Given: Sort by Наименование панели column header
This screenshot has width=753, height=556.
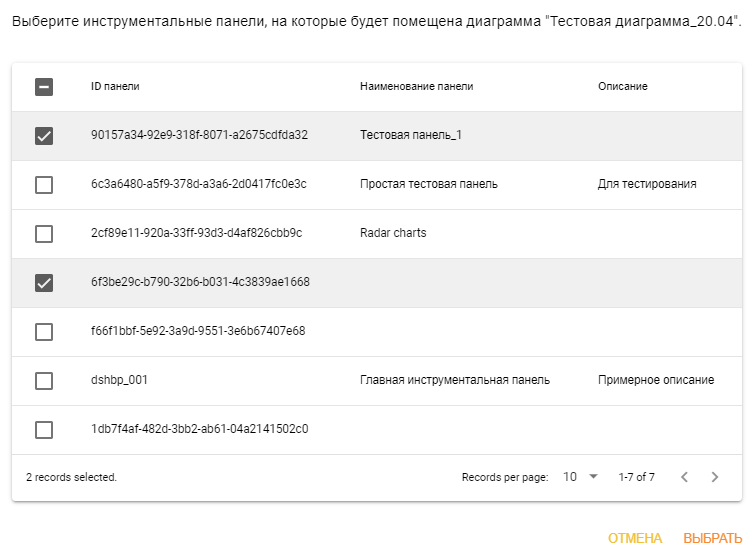Looking at the screenshot, I should (416, 86).
